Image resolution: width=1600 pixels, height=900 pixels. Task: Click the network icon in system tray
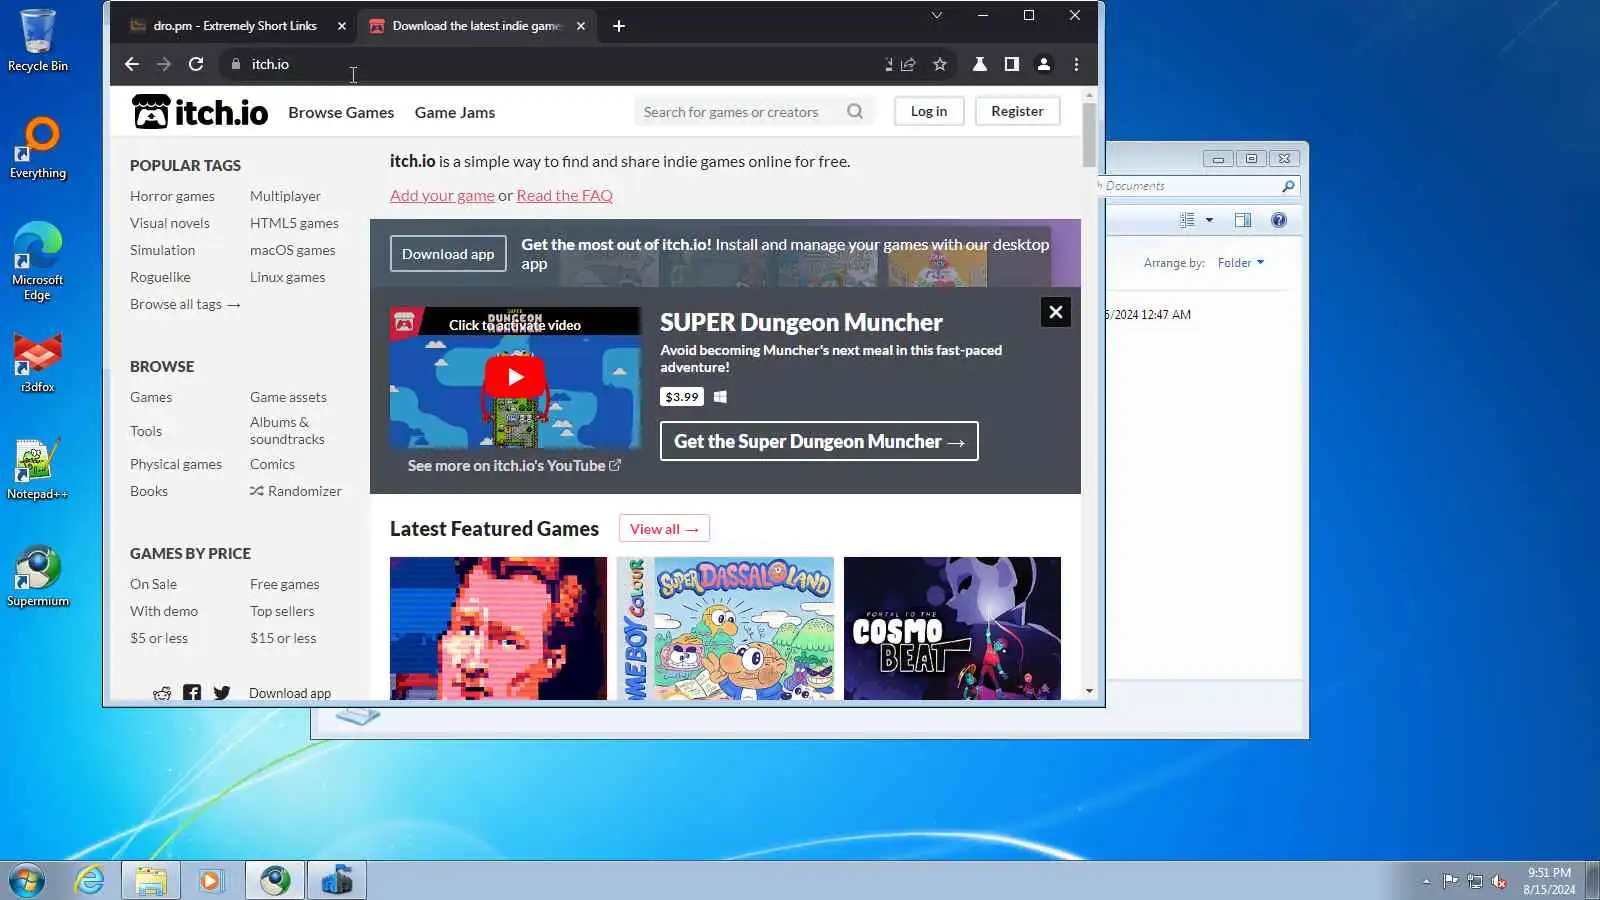click(x=1475, y=881)
